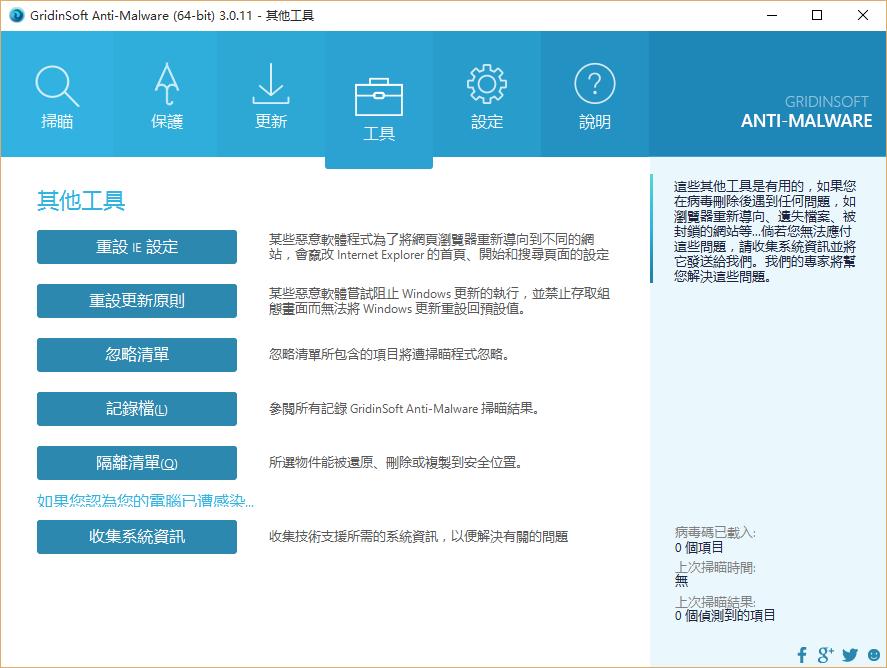Viewport: 887px width, 668px height.
Task: Open the umbrella Protect (保護) section
Action: pyautogui.click(x=167, y=88)
